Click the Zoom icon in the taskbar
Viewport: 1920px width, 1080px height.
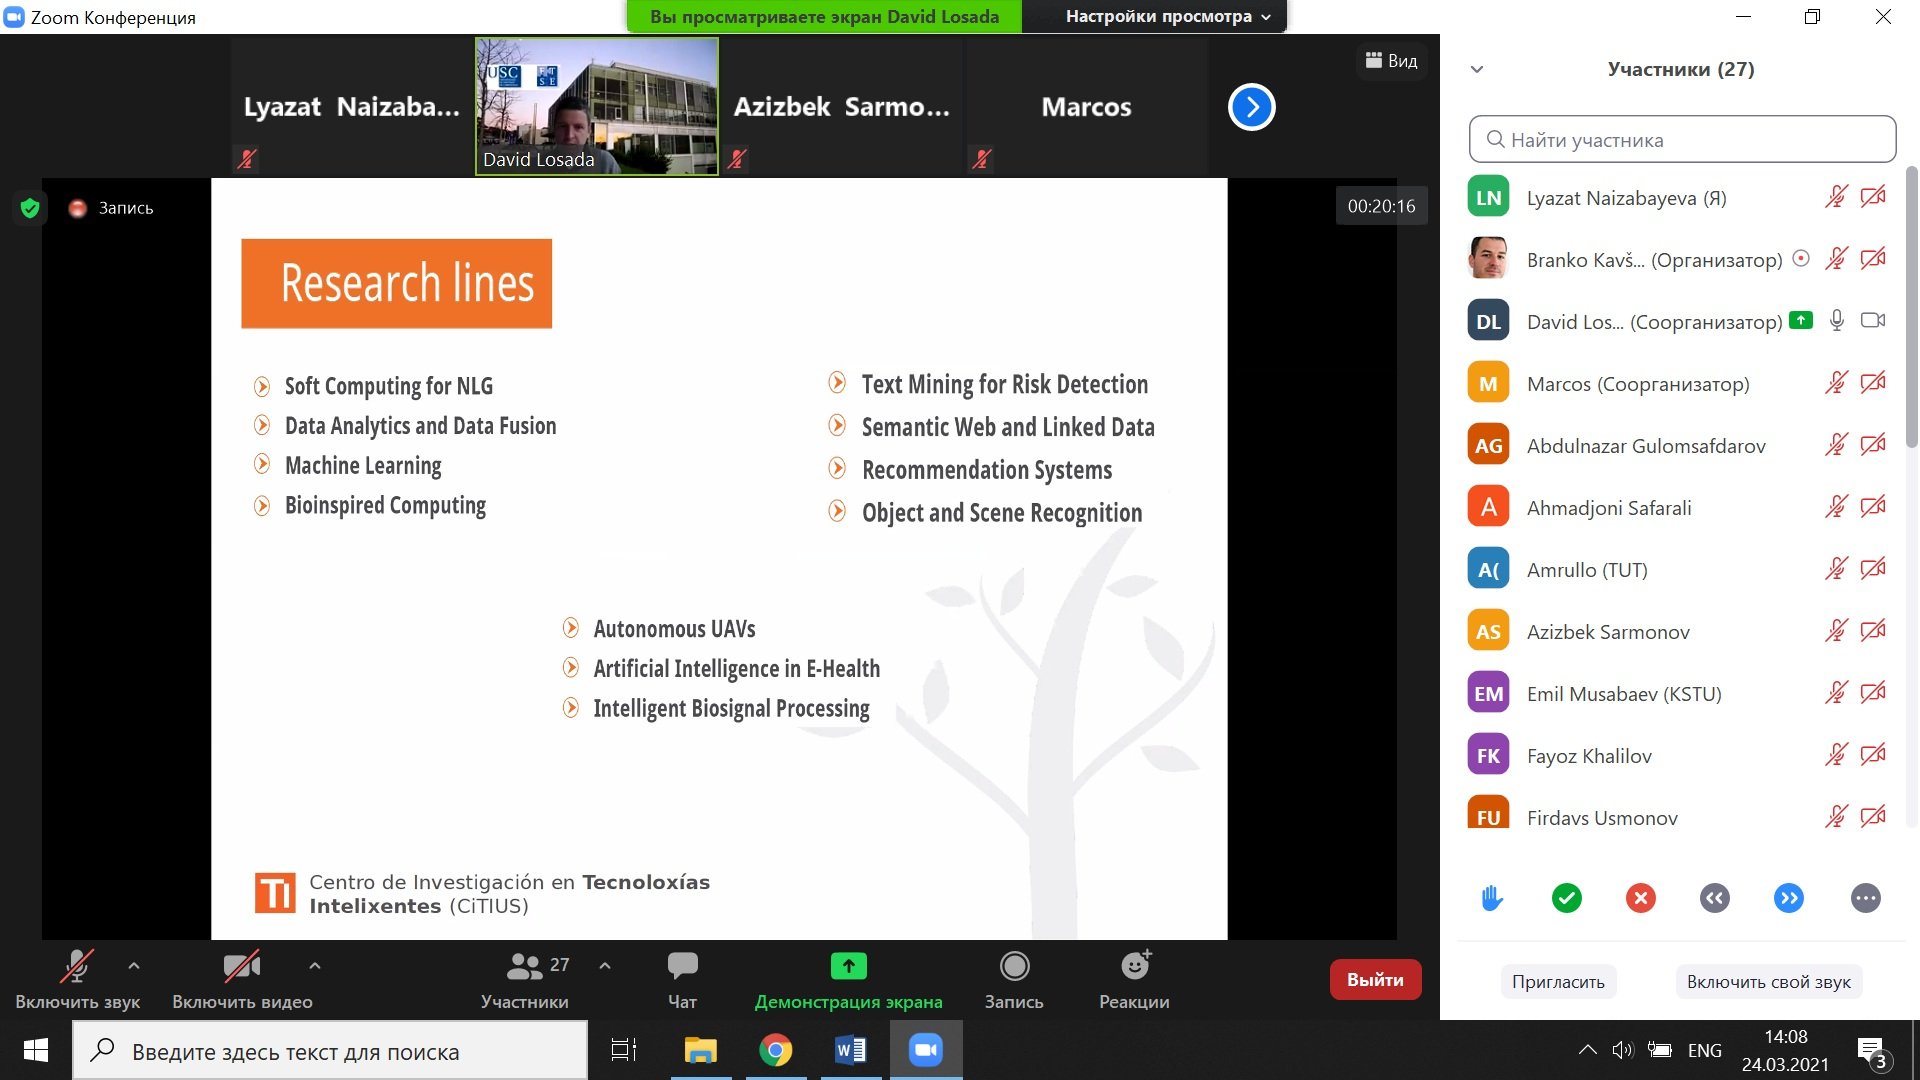[x=926, y=1050]
